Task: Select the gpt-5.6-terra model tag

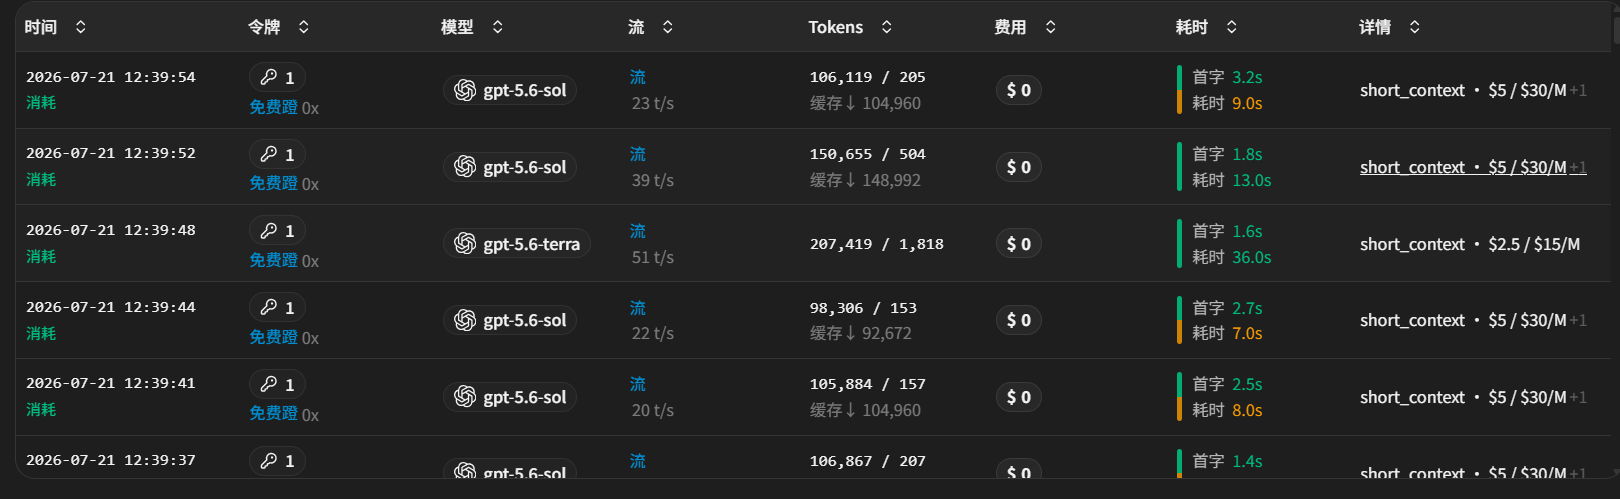Action: (x=516, y=244)
